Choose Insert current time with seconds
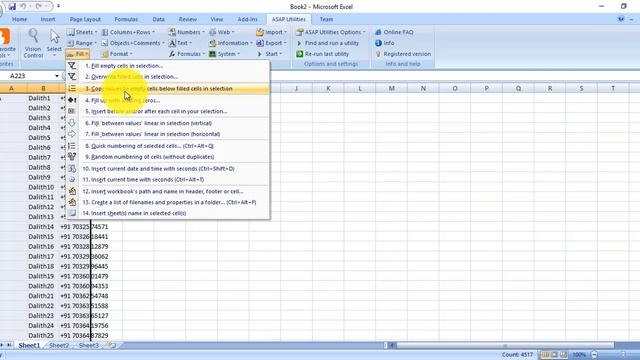 (167, 180)
